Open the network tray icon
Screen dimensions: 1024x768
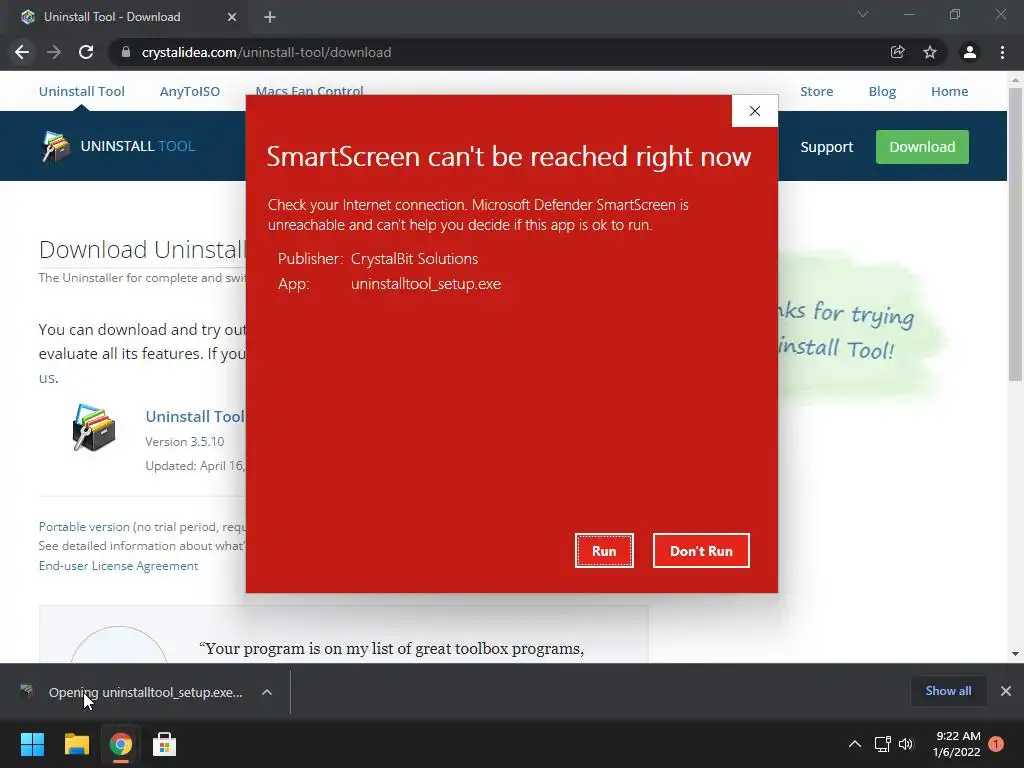click(x=883, y=744)
